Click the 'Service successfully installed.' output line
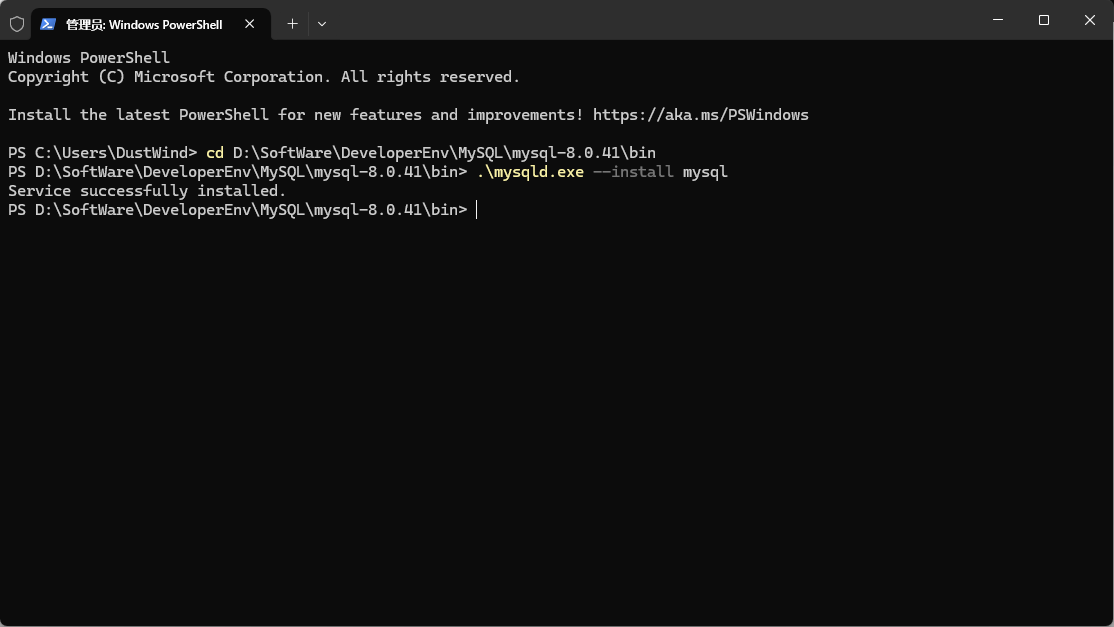 pos(147,191)
